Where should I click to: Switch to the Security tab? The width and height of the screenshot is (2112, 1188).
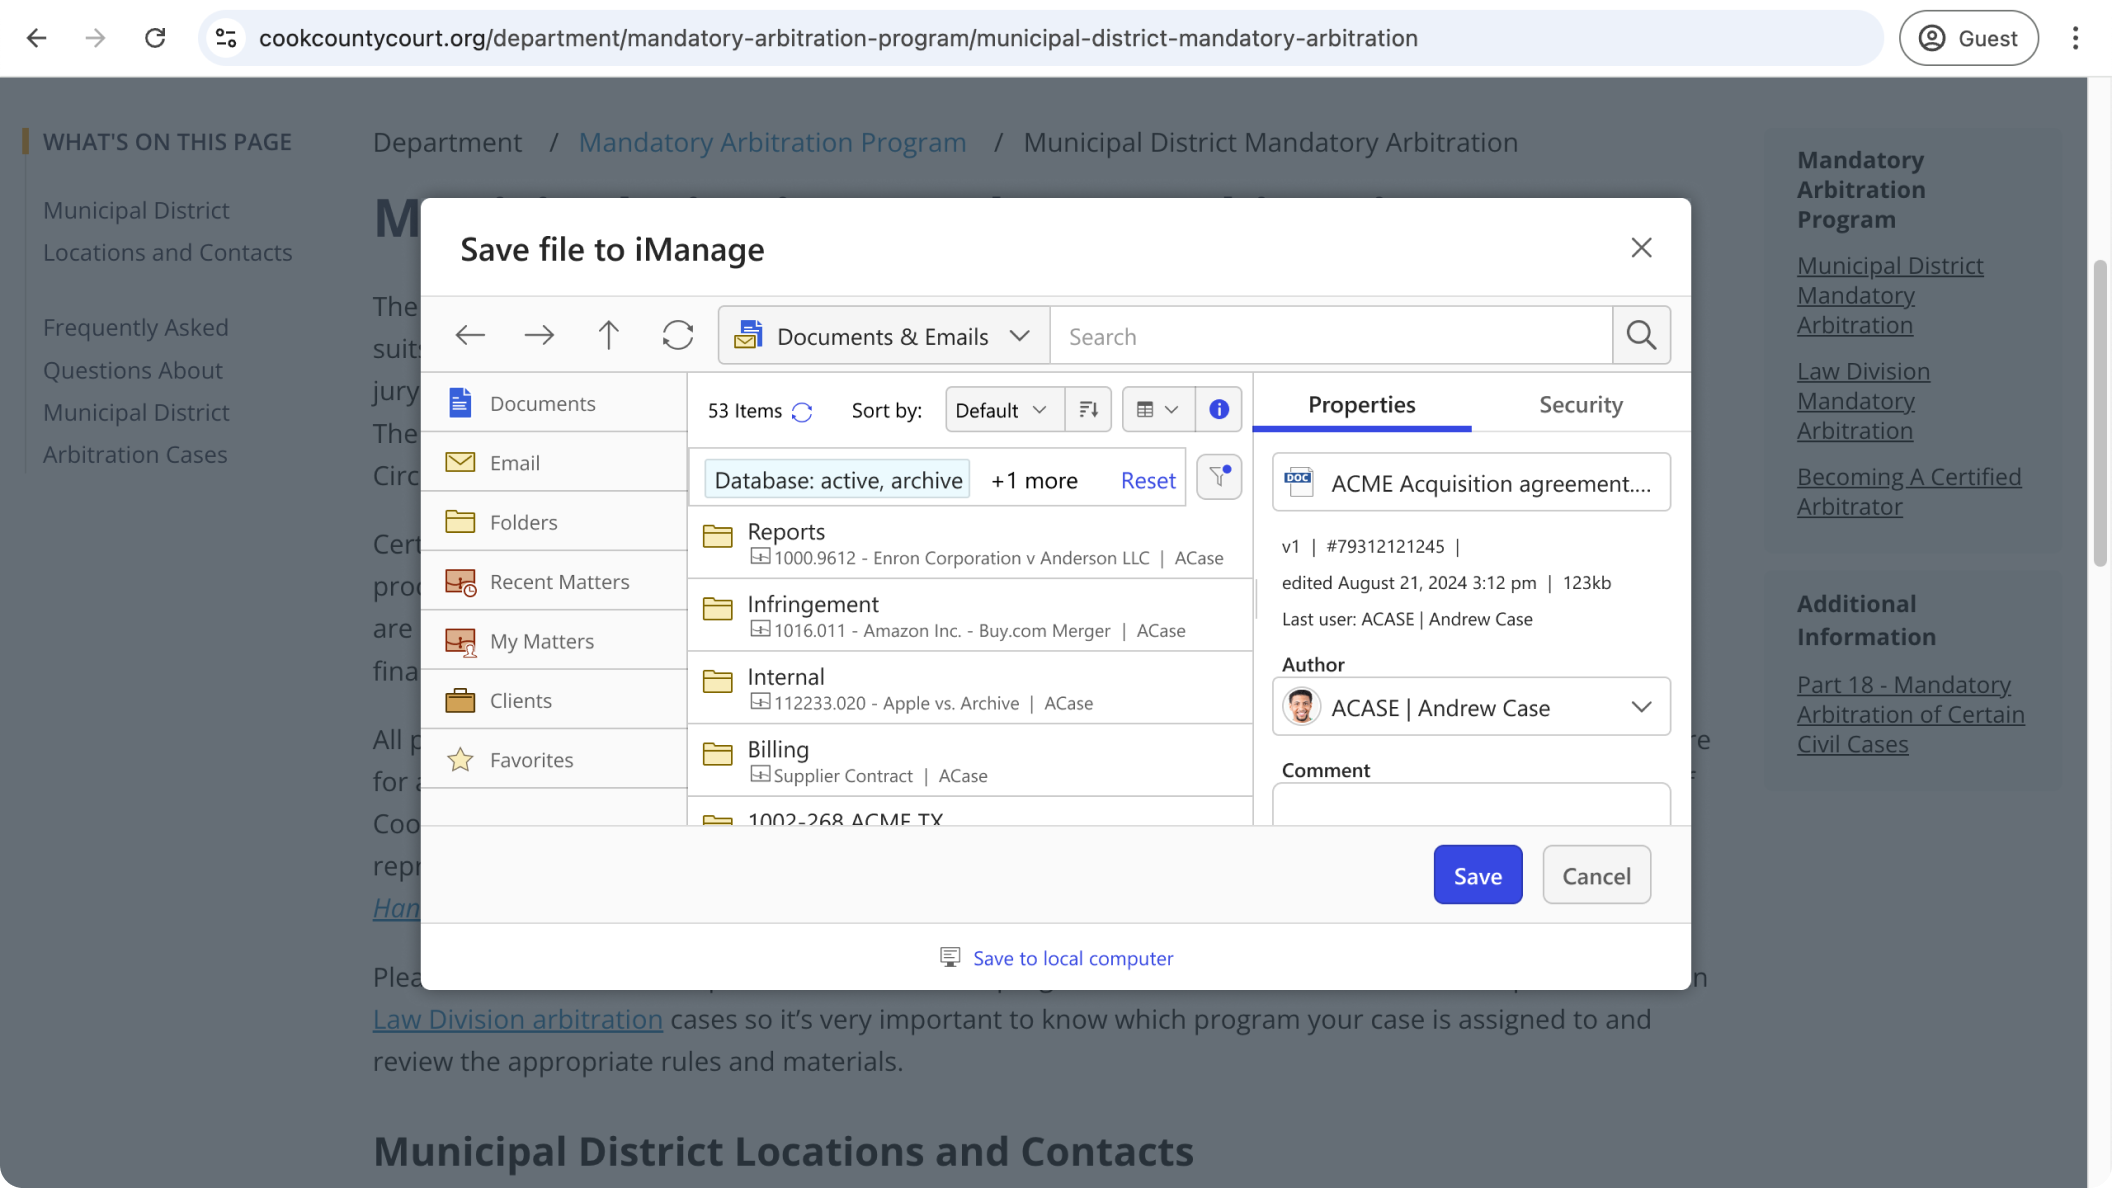click(1580, 405)
